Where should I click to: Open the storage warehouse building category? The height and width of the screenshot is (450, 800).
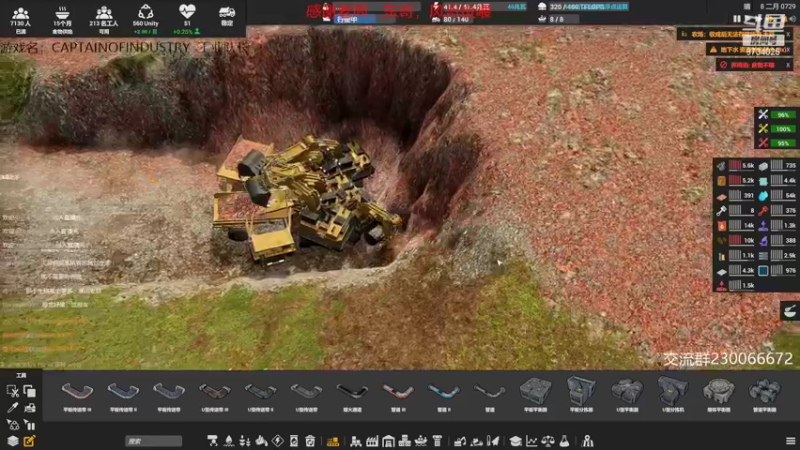(x=388, y=441)
